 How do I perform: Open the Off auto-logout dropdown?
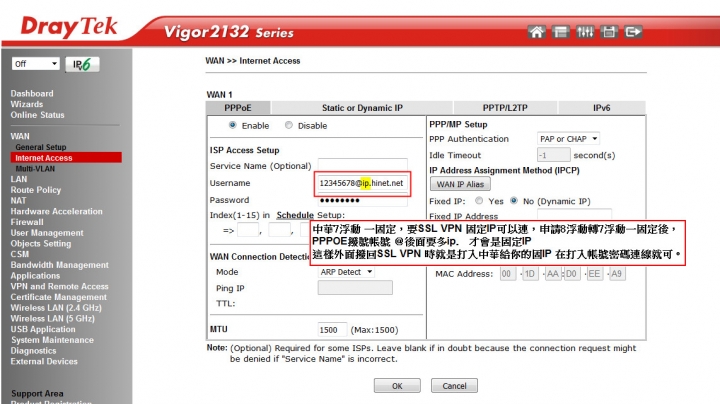(36, 63)
